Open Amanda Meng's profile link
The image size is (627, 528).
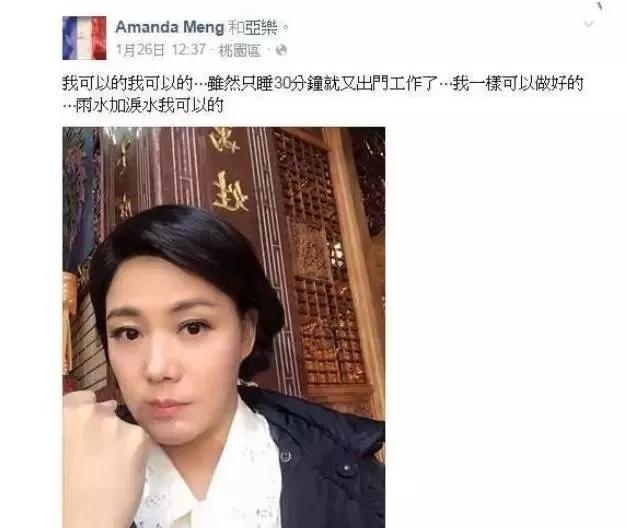pos(170,27)
